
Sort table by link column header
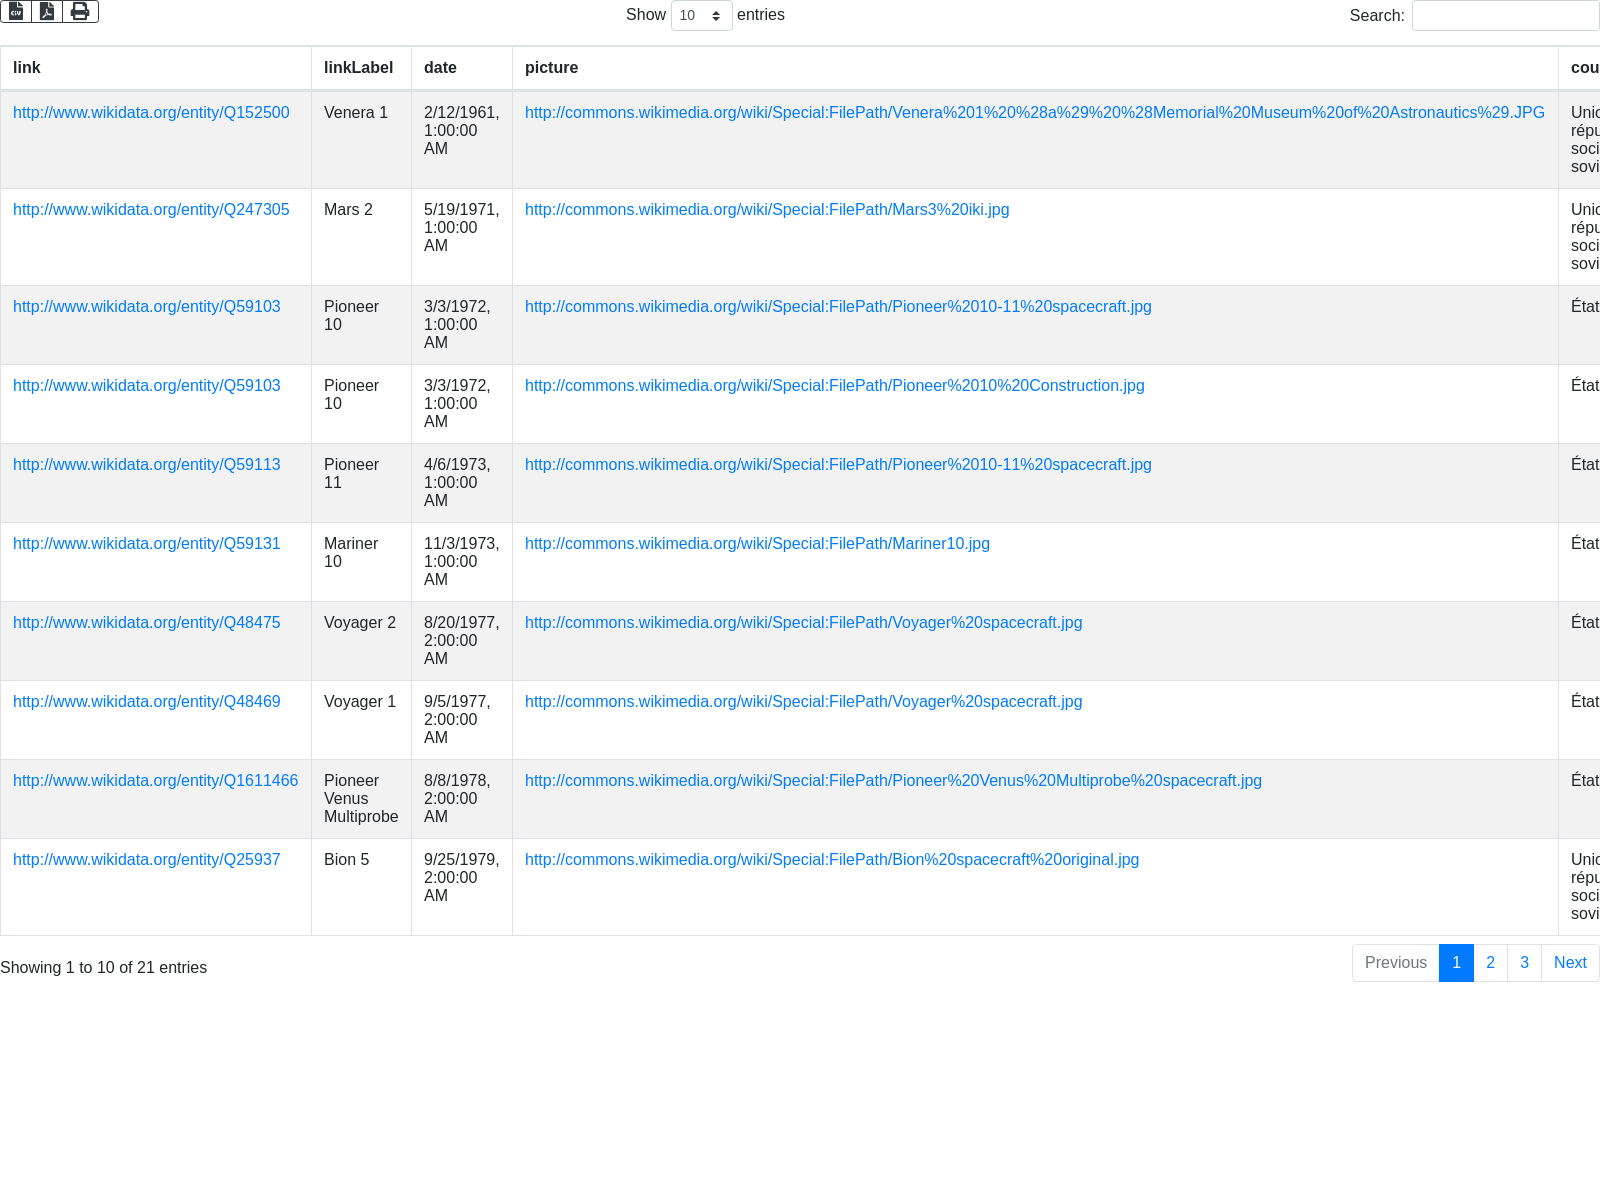(x=27, y=68)
